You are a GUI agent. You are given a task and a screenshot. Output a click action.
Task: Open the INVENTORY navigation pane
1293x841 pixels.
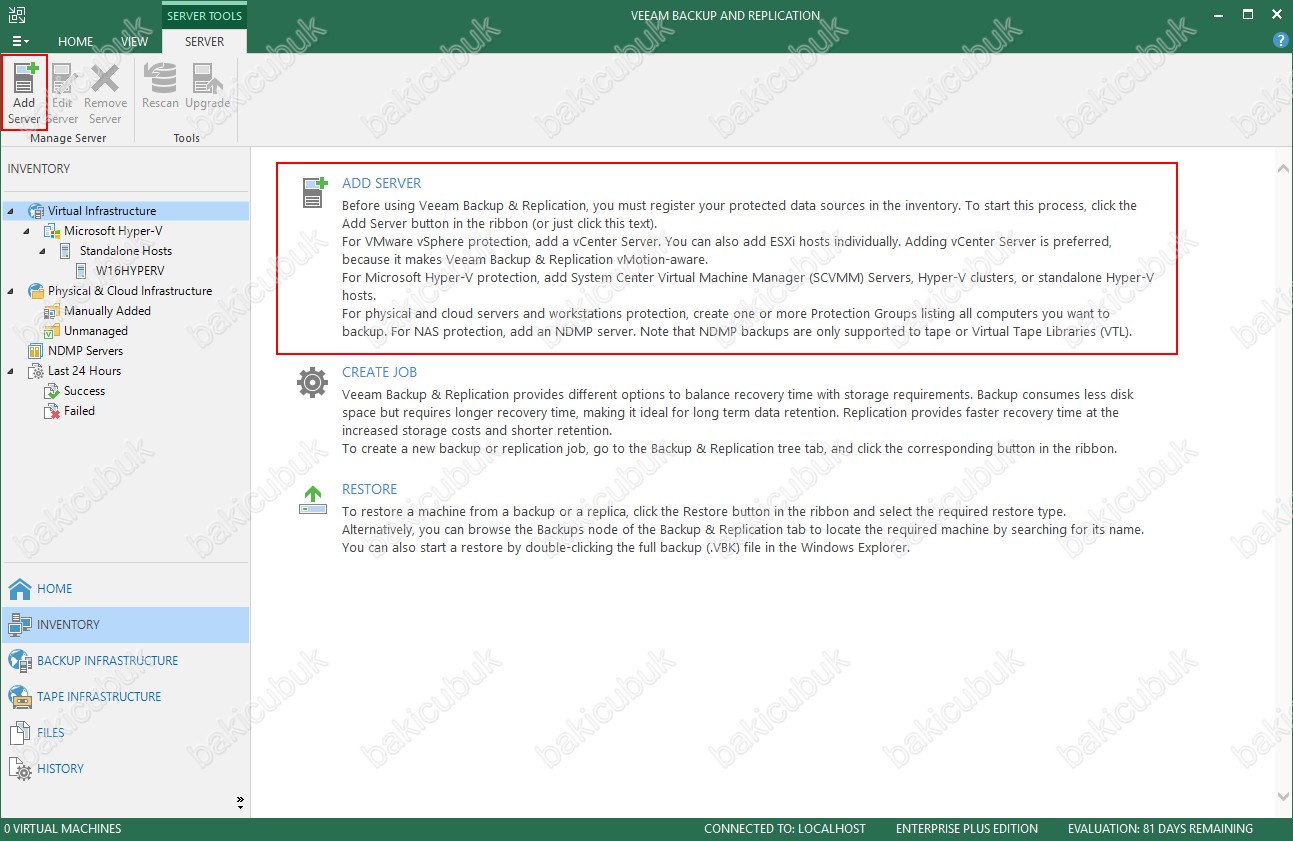(125, 625)
